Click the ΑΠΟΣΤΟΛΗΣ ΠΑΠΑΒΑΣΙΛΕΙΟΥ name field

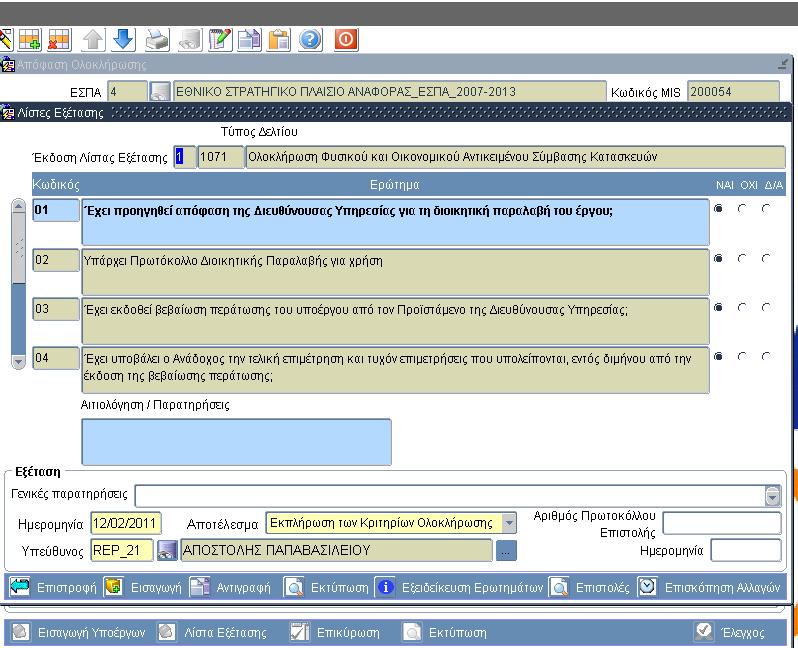click(x=337, y=551)
